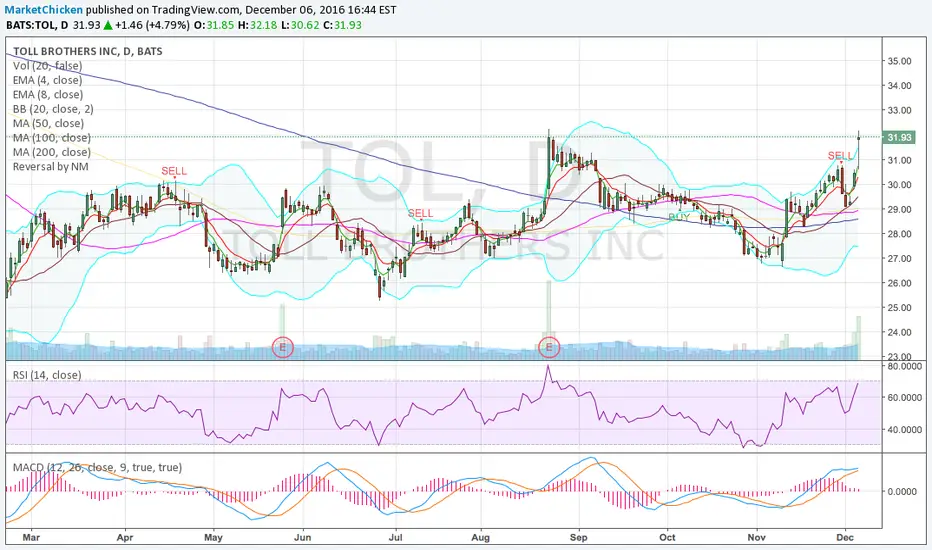This screenshot has width=932, height=550.
Task: Click the earnings E marker in late May
Action: tap(283, 347)
